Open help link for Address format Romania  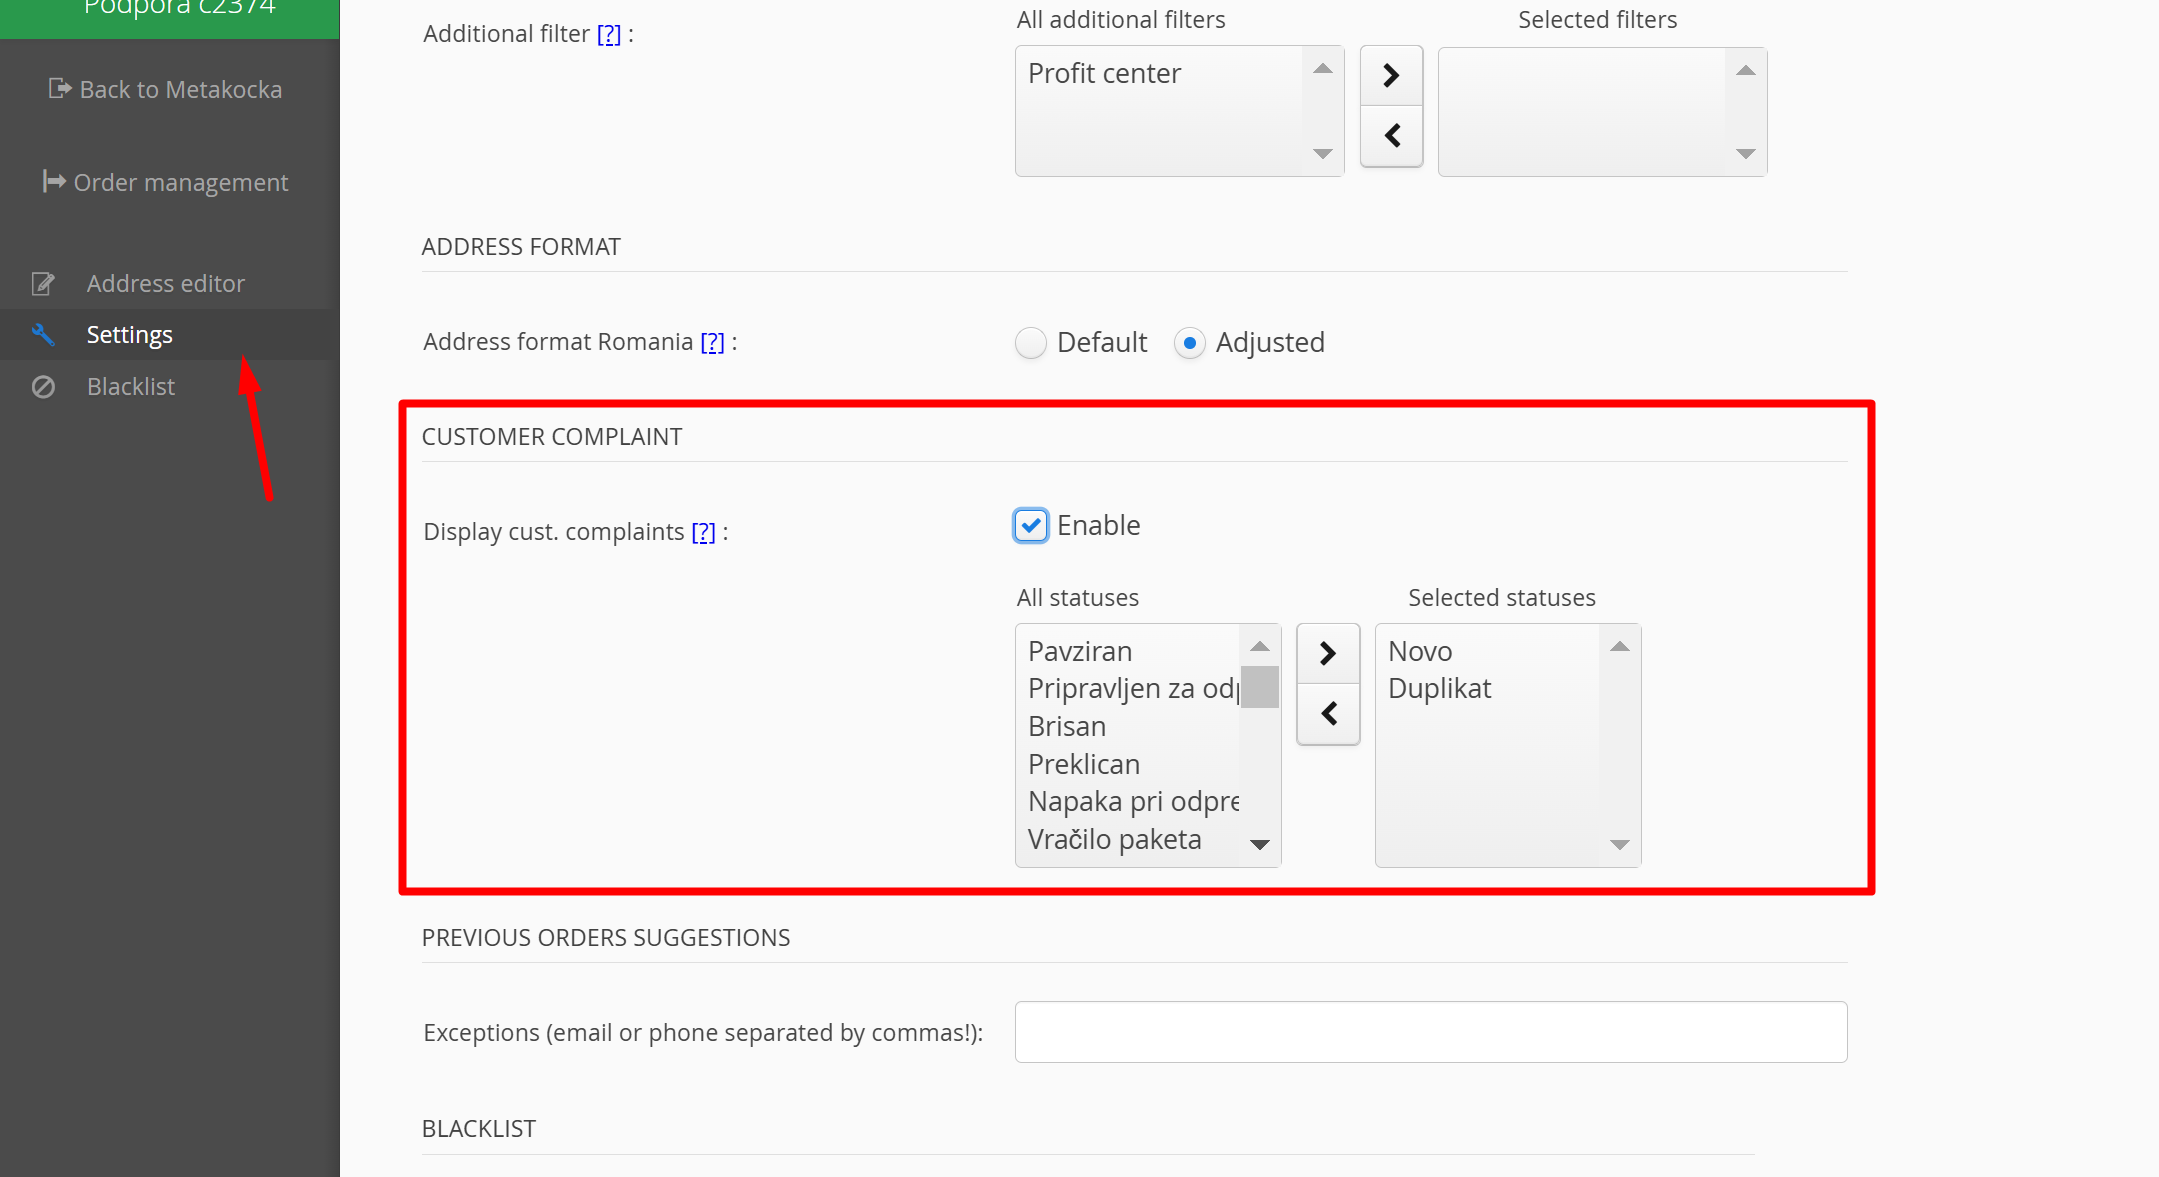[711, 343]
